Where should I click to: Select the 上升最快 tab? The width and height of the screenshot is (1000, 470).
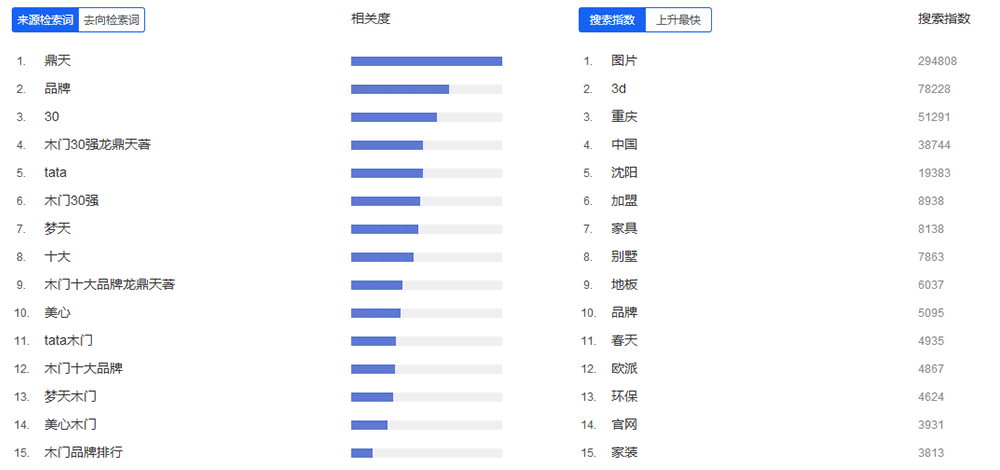678,20
